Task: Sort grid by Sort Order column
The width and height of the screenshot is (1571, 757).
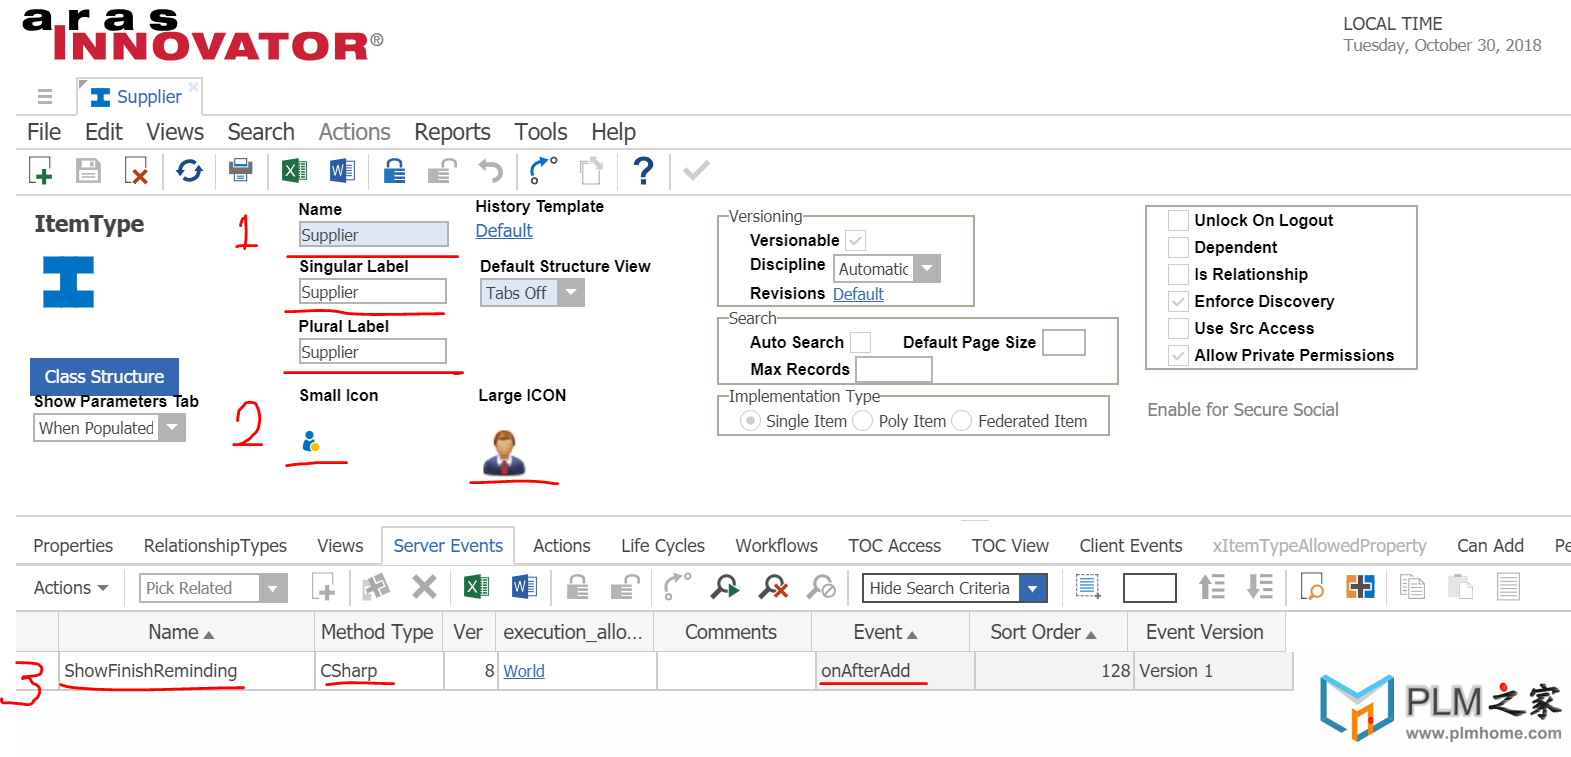Action: tap(1048, 632)
